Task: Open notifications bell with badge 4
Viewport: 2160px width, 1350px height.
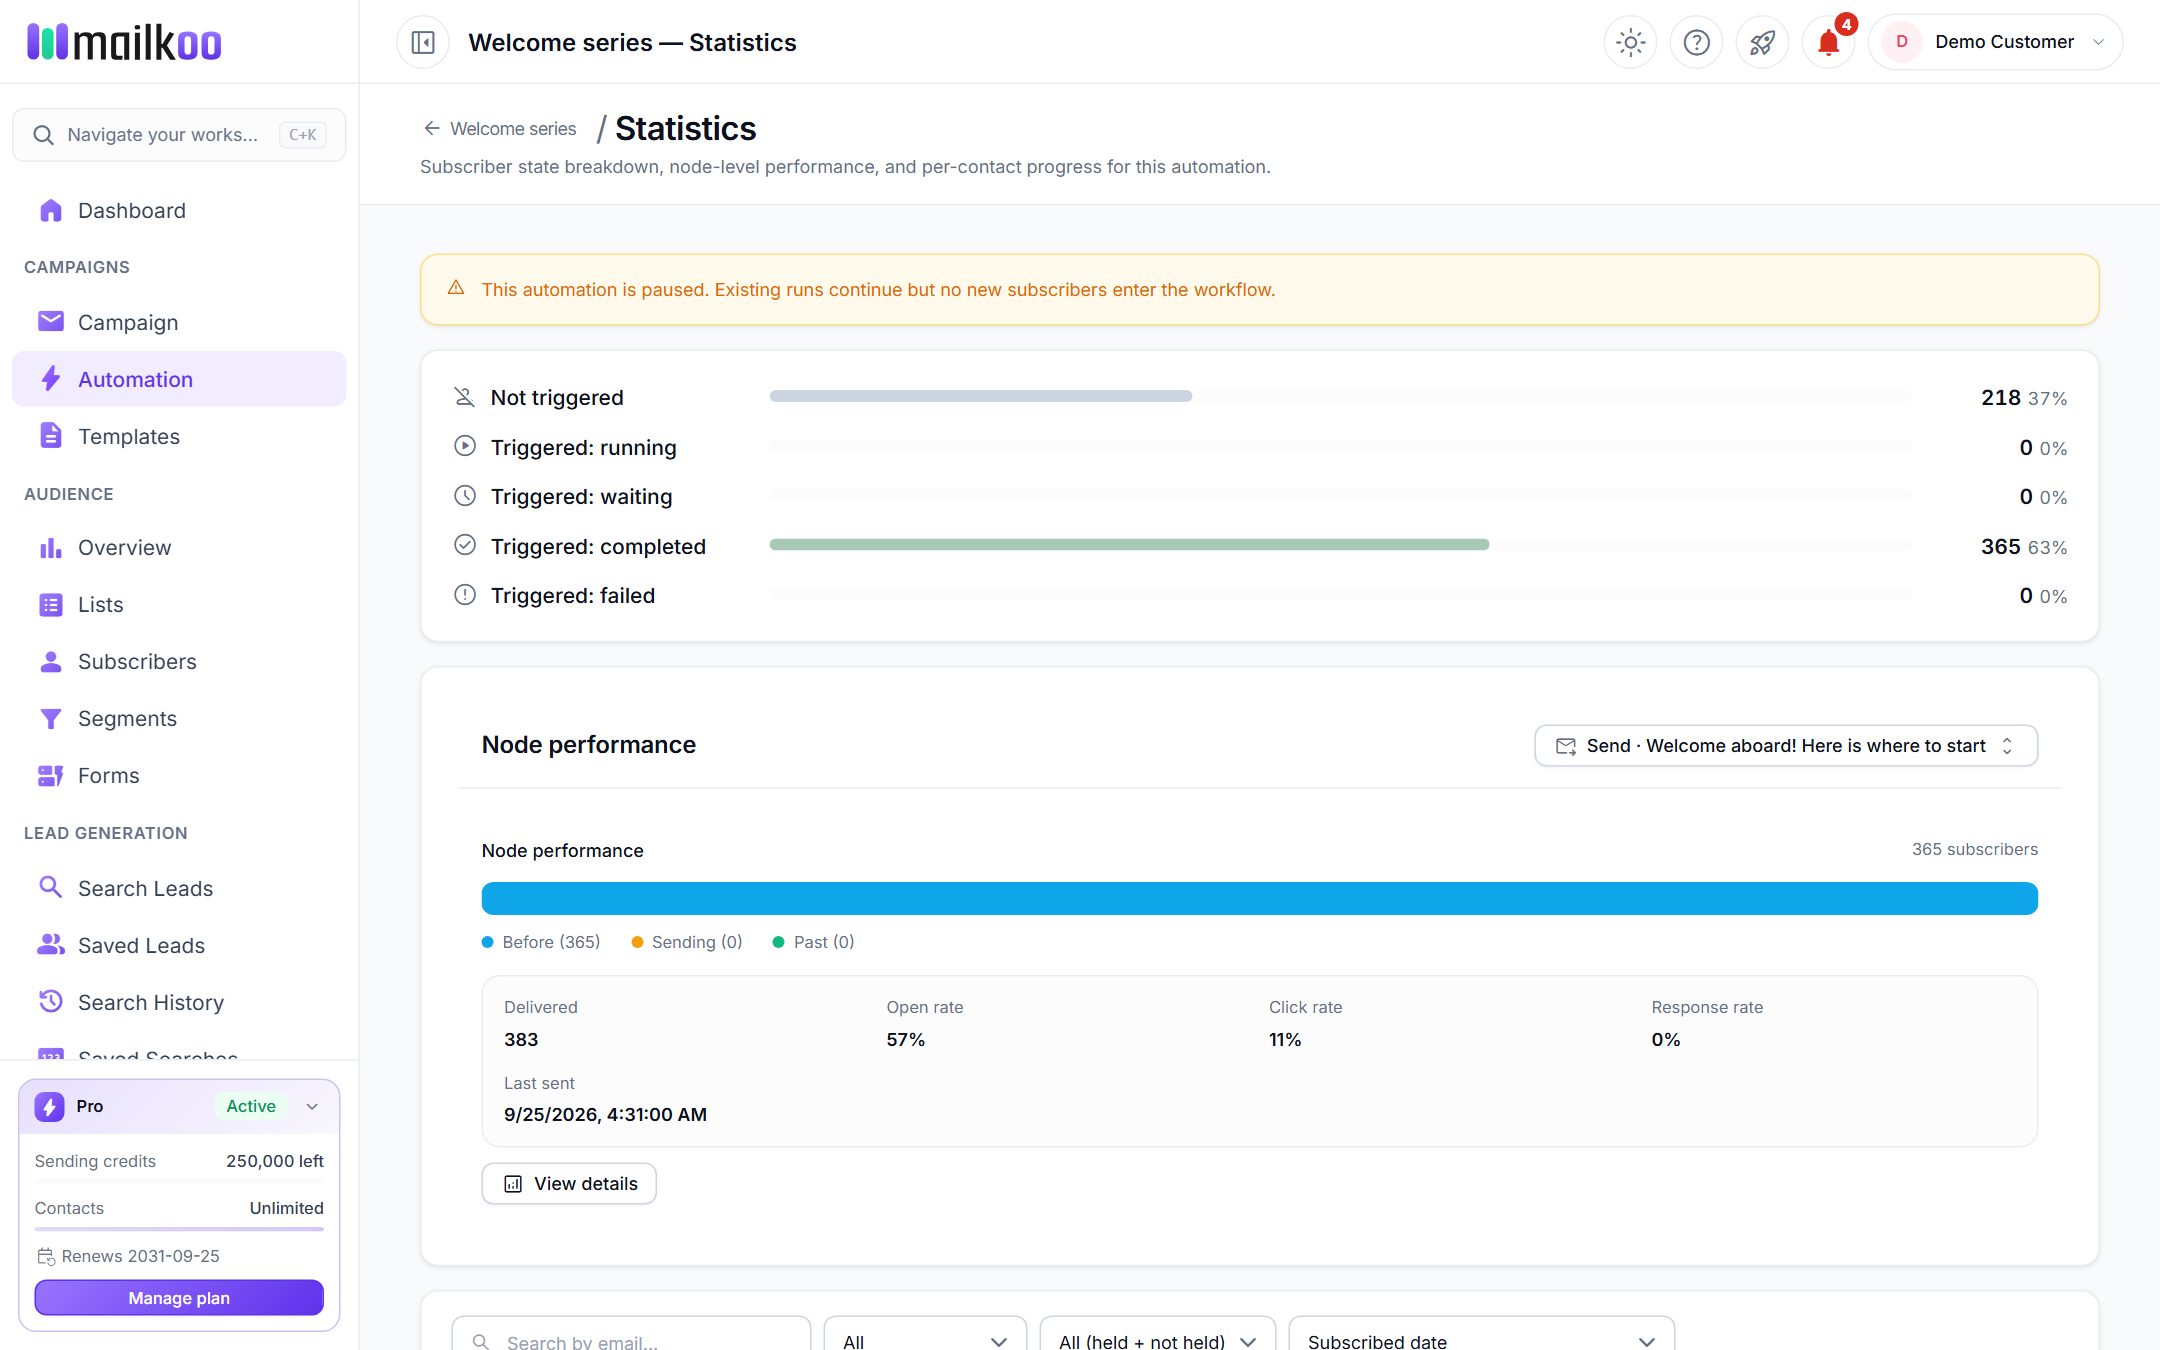Action: (1828, 42)
